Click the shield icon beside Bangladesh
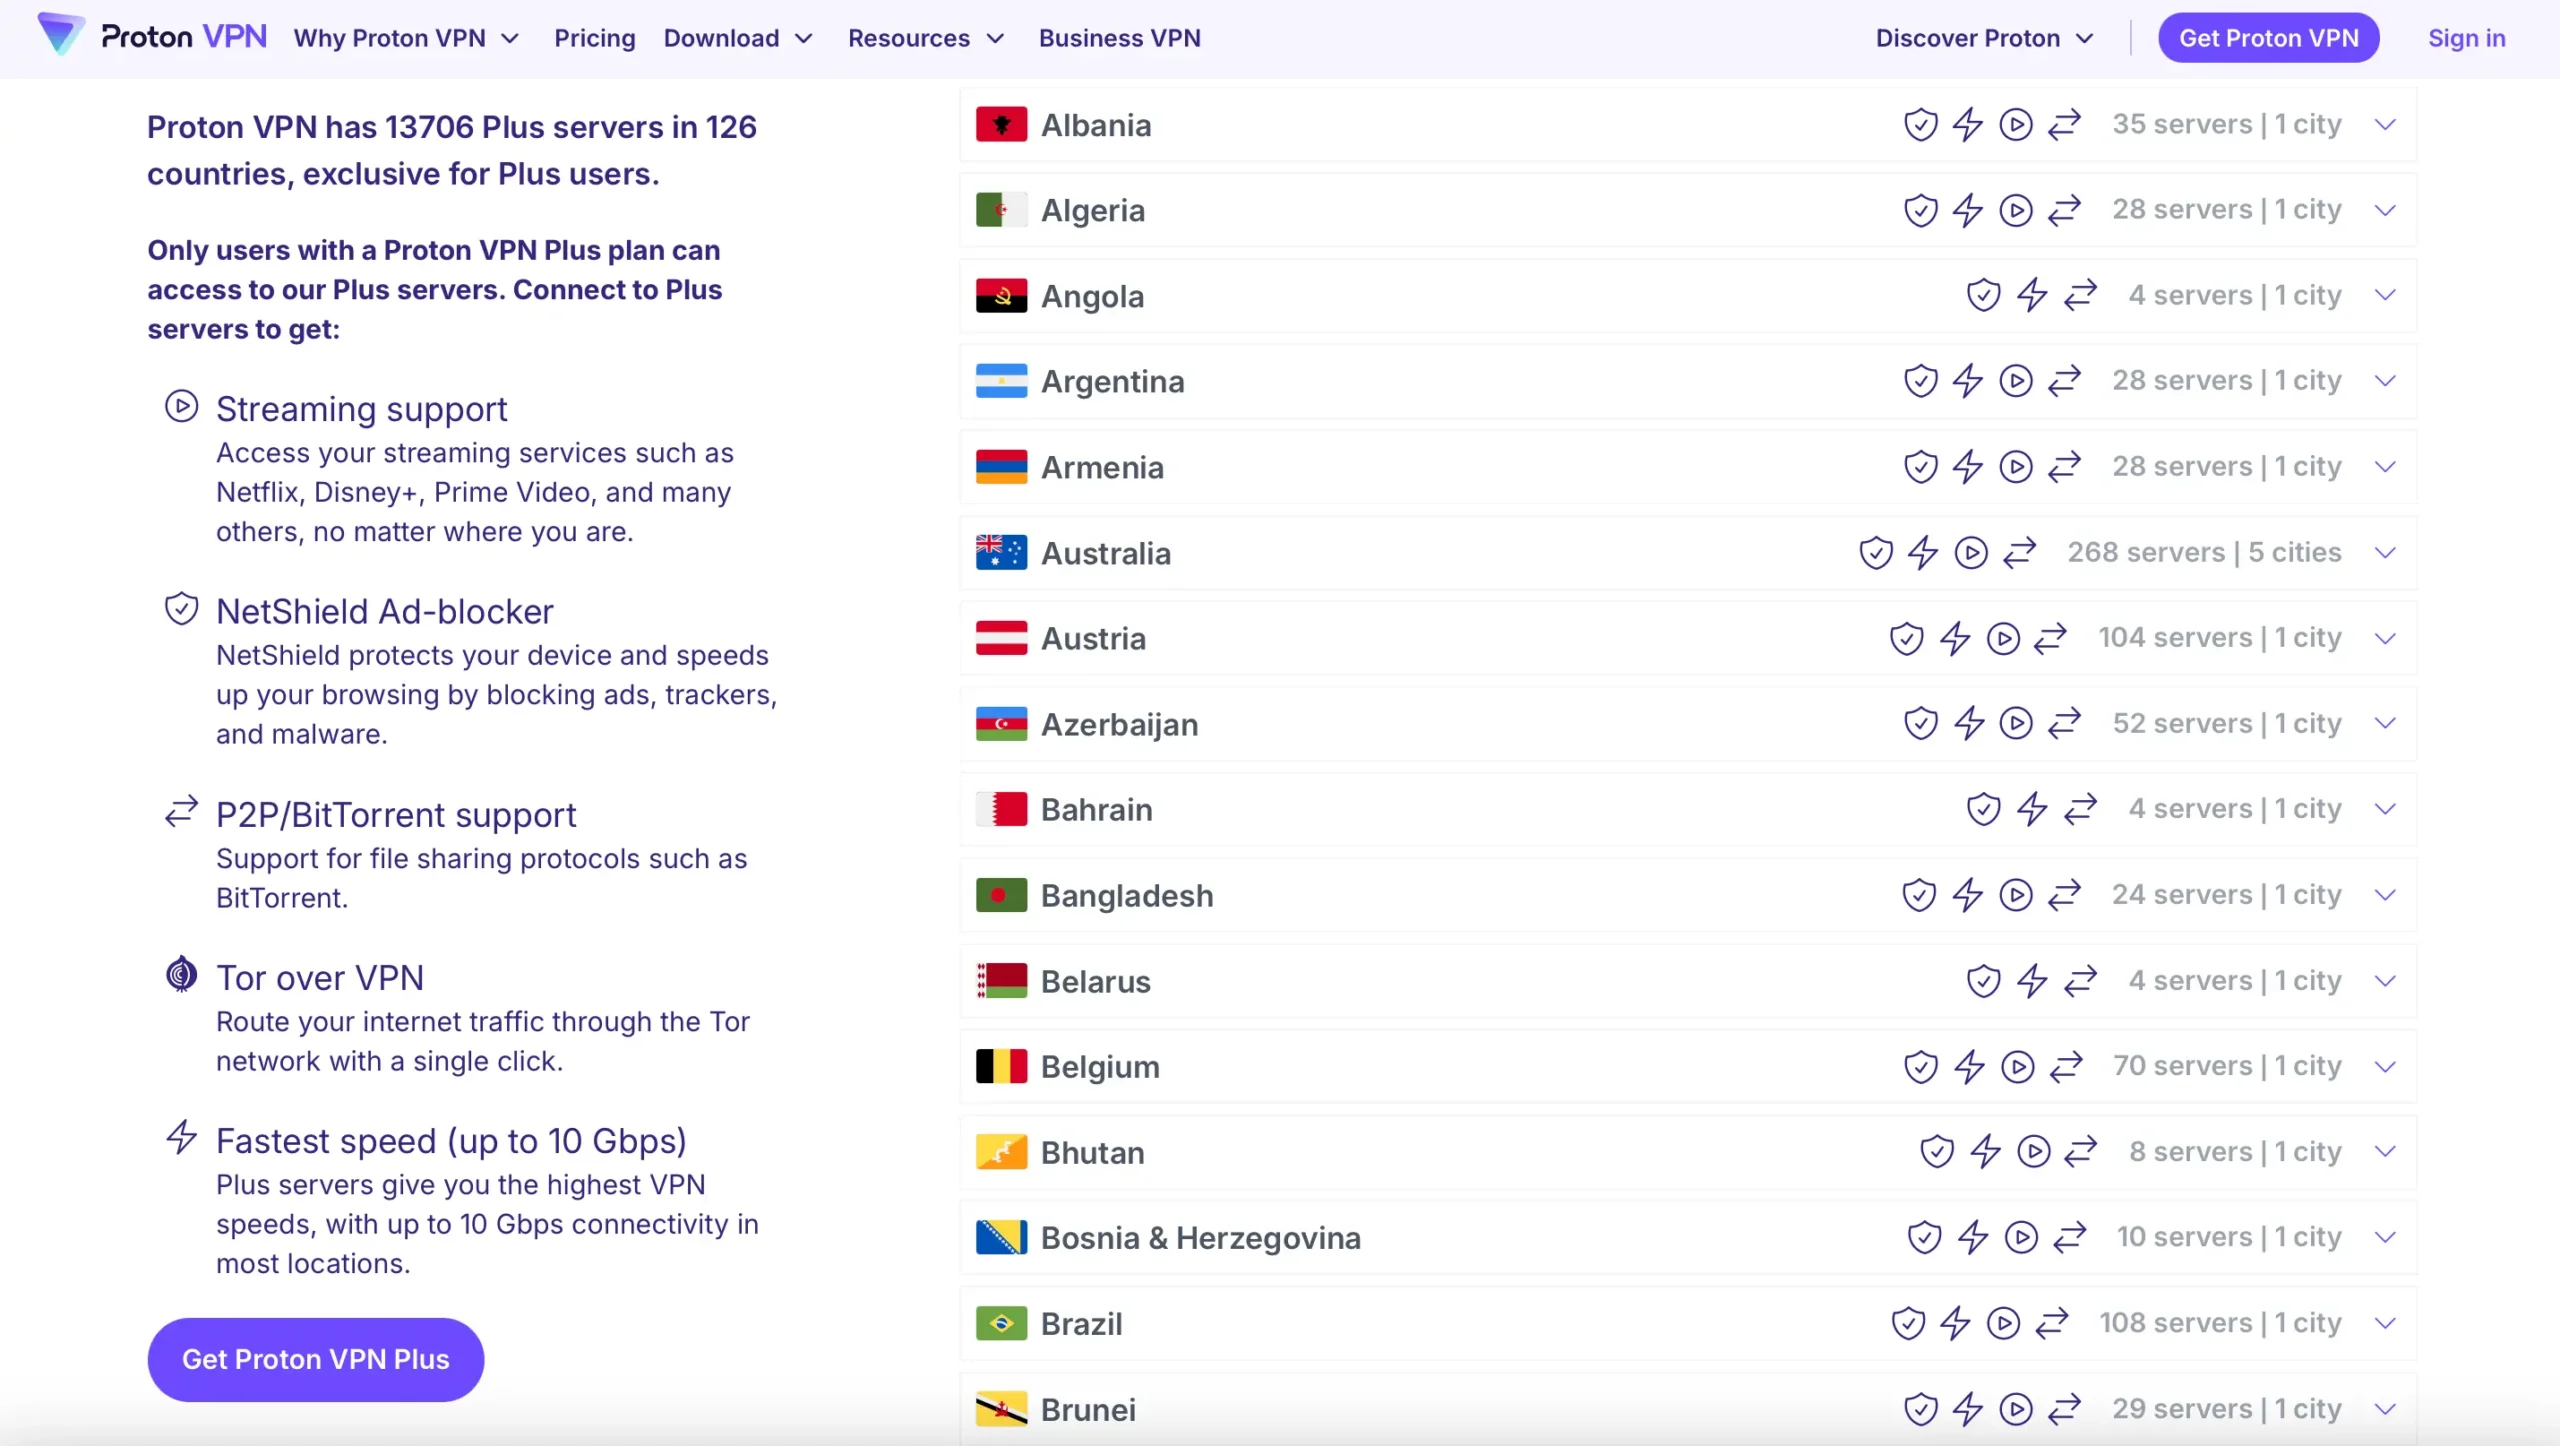 (x=1918, y=896)
